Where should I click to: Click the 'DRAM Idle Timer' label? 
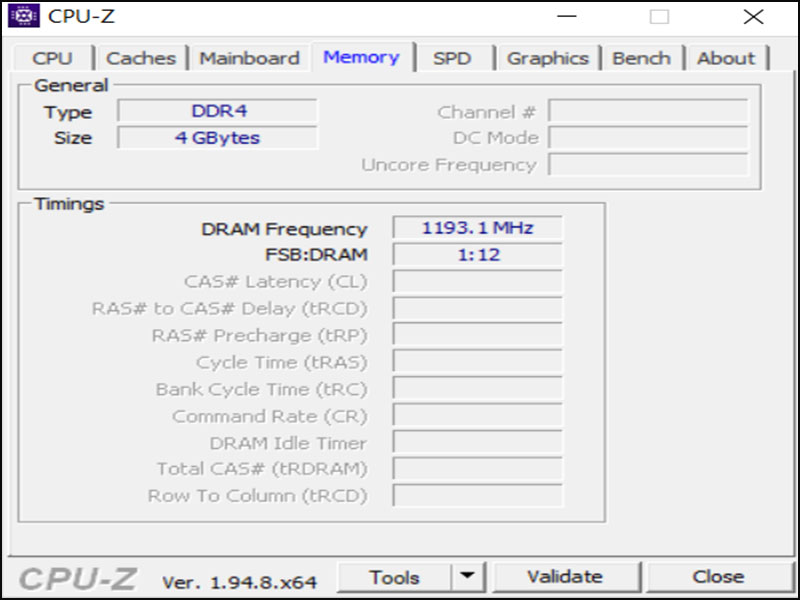[288, 443]
